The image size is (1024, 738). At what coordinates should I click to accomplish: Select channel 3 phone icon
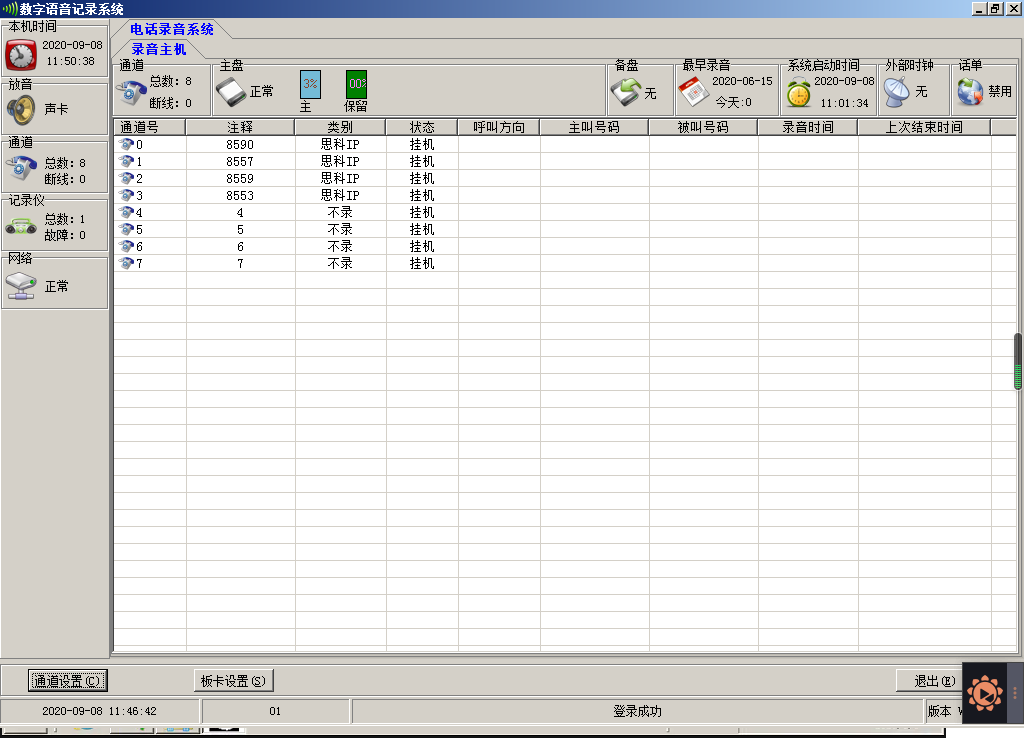click(x=127, y=195)
